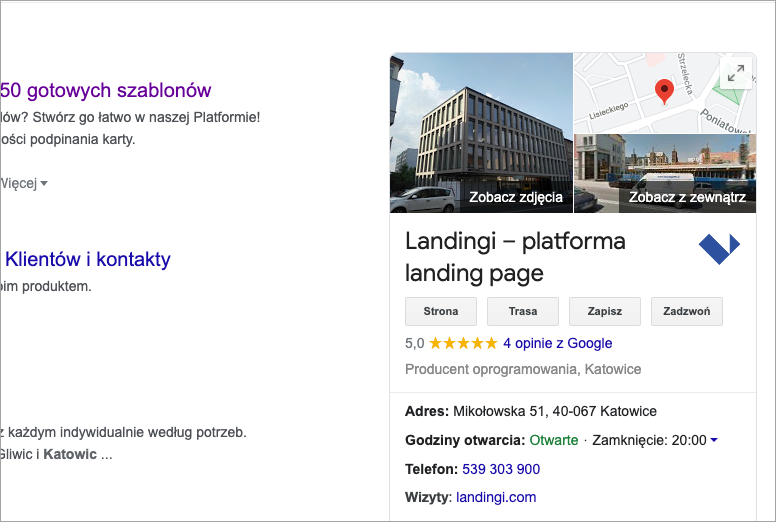Image resolution: width=776 pixels, height=522 pixels.
Task: Click the five-star rating icons
Action: tap(463, 343)
